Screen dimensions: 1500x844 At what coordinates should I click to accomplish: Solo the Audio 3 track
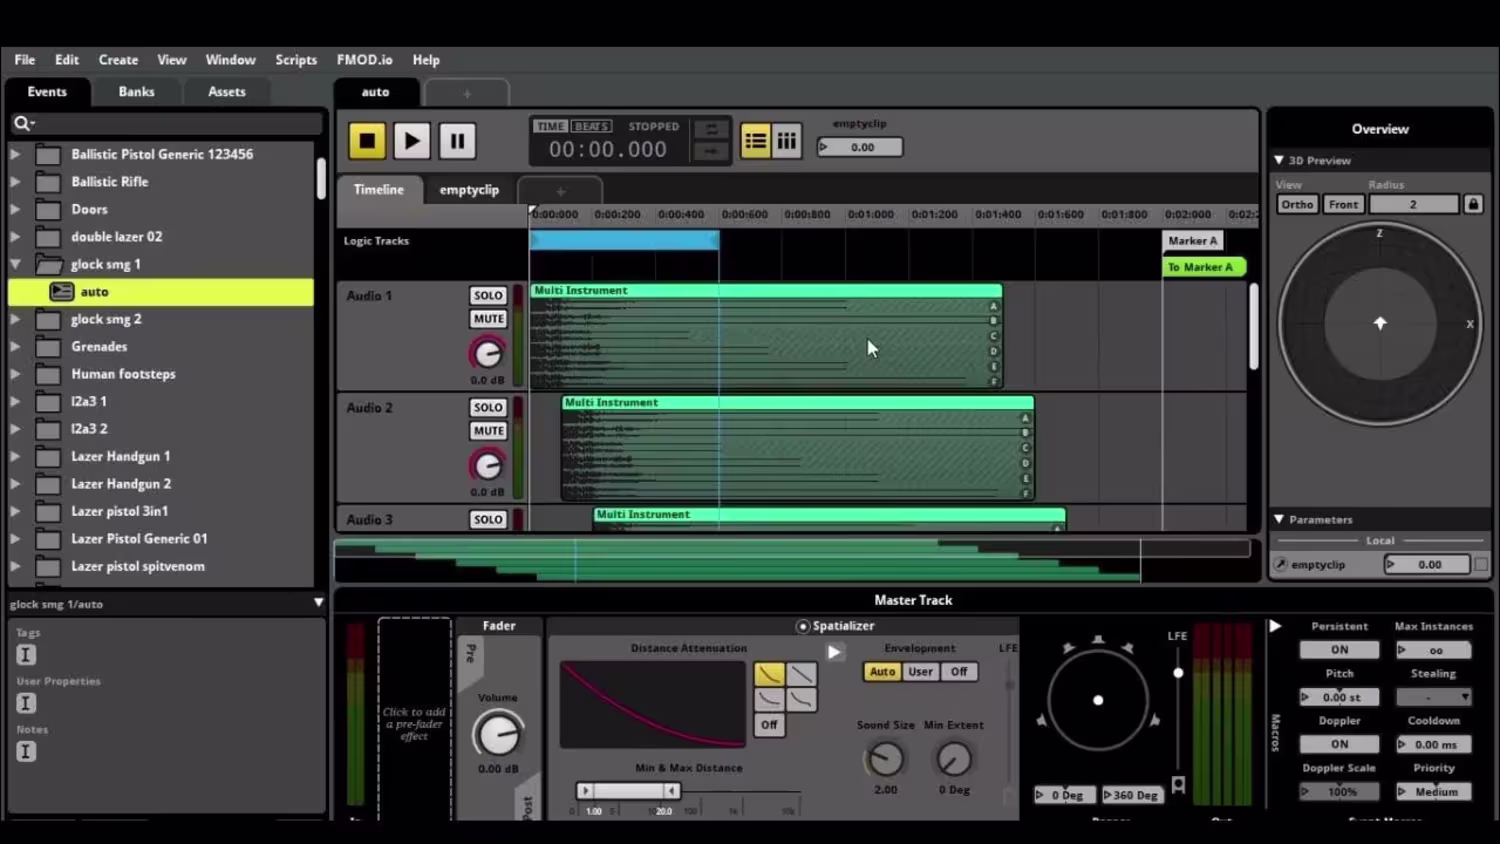[488, 520]
